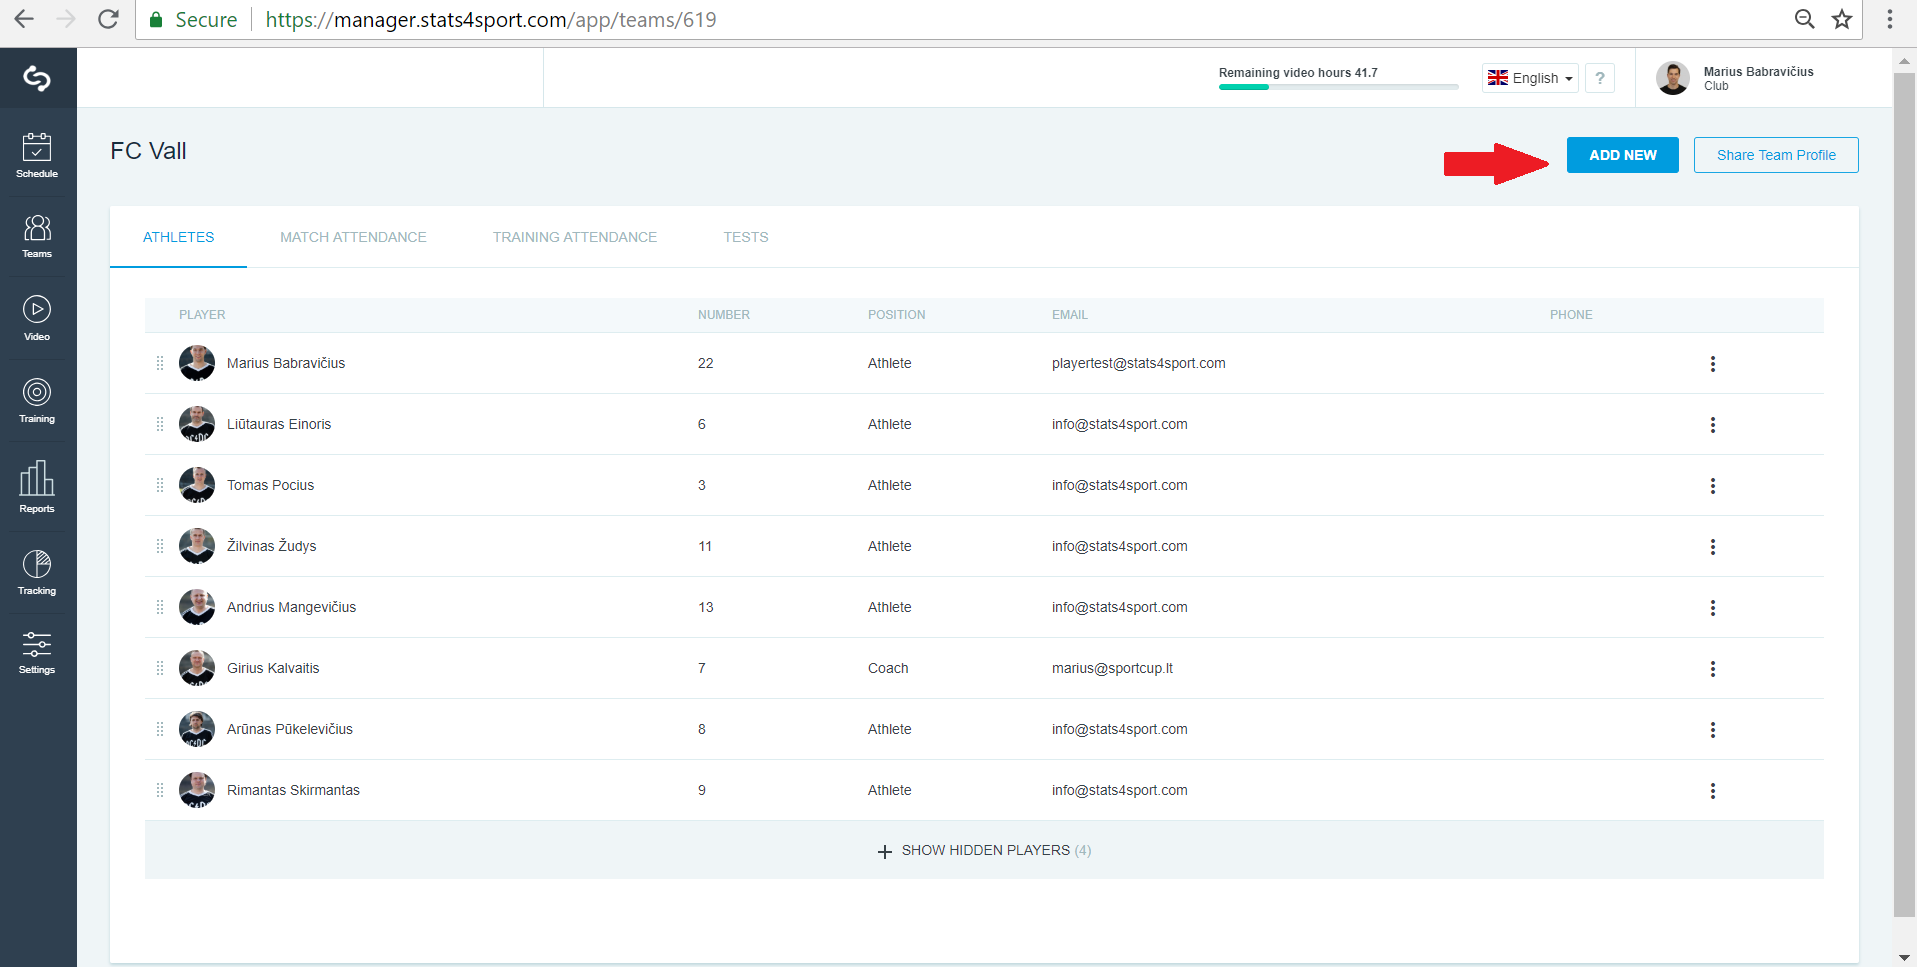Click the page vertical scrollbar
The image size is (1917, 967).
click(1904, 495)
